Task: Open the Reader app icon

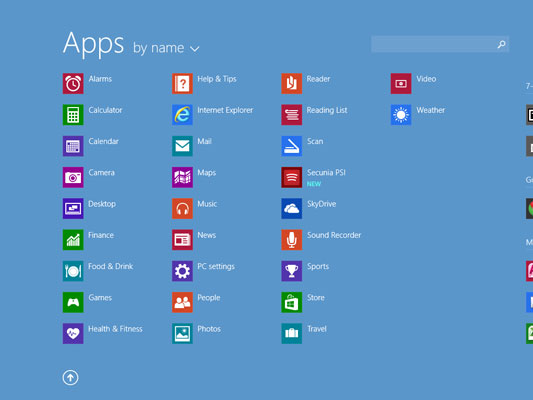Action: coord(292,83)
